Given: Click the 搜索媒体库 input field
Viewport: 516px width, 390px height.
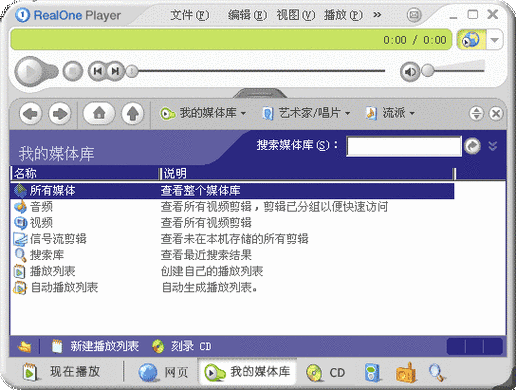Looking at the screenshot, I should click(x=404, y=146).
